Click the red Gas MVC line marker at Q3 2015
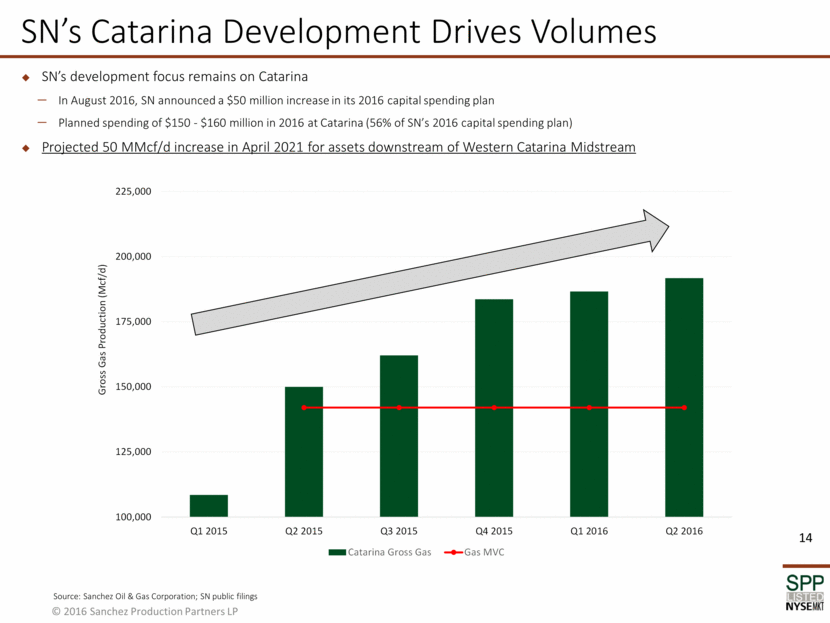This screenshot has height=623, width=830. (x=399, y=407)
